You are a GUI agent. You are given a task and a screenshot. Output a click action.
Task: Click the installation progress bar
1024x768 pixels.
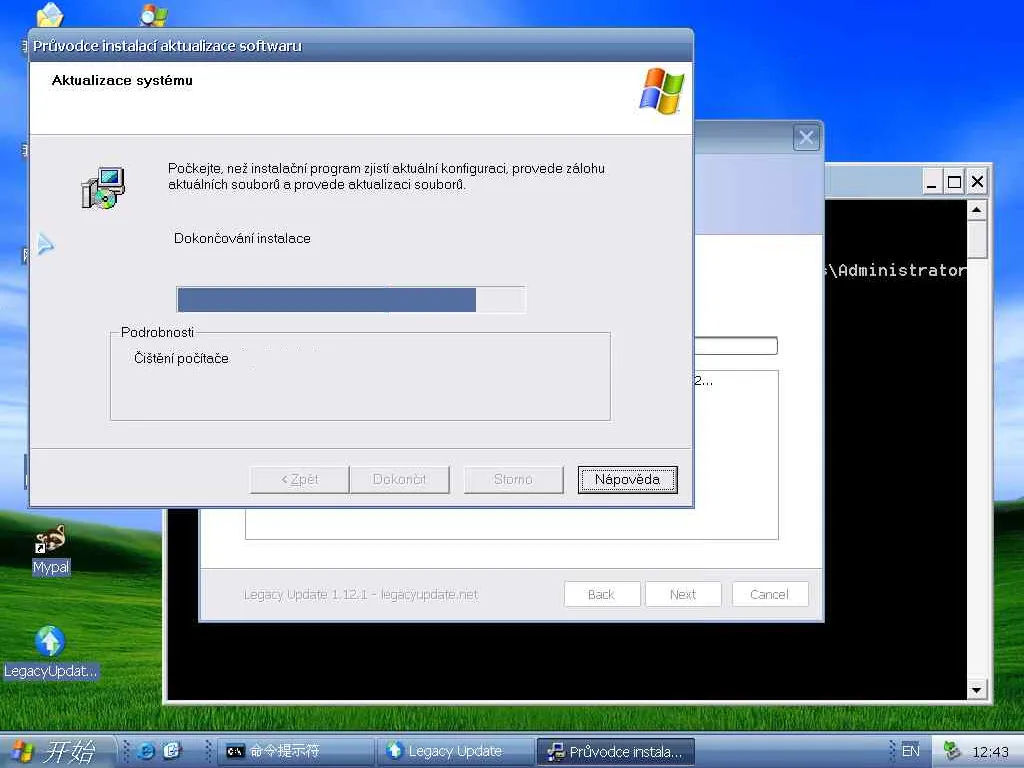click(x=351, y=300)
